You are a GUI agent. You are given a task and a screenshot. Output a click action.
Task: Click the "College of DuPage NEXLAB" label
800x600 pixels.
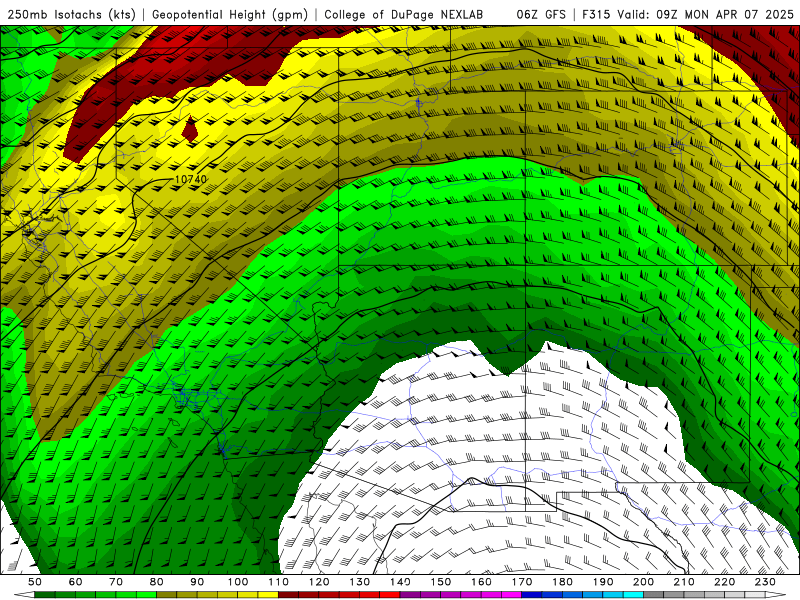[403, 15]
